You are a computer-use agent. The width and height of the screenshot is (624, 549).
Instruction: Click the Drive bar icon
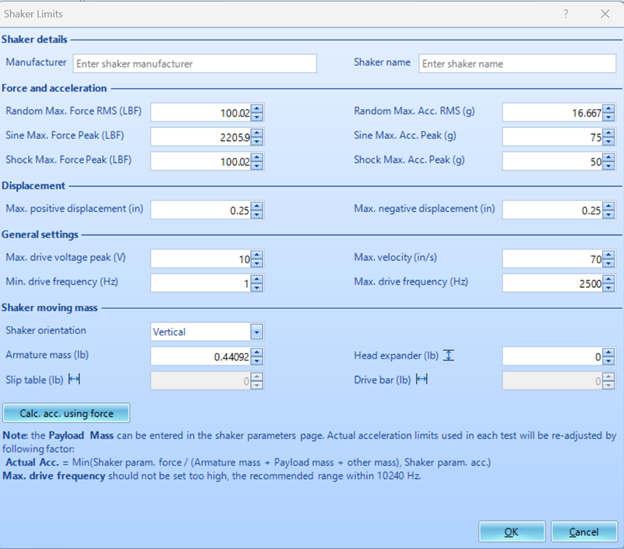[422, 380]
